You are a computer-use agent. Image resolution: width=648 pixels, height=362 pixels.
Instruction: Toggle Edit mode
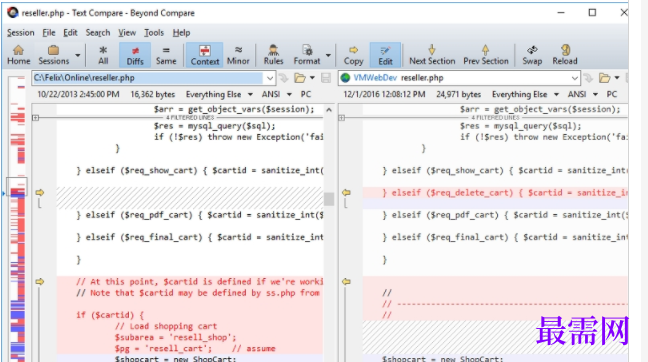coord(385,55)
